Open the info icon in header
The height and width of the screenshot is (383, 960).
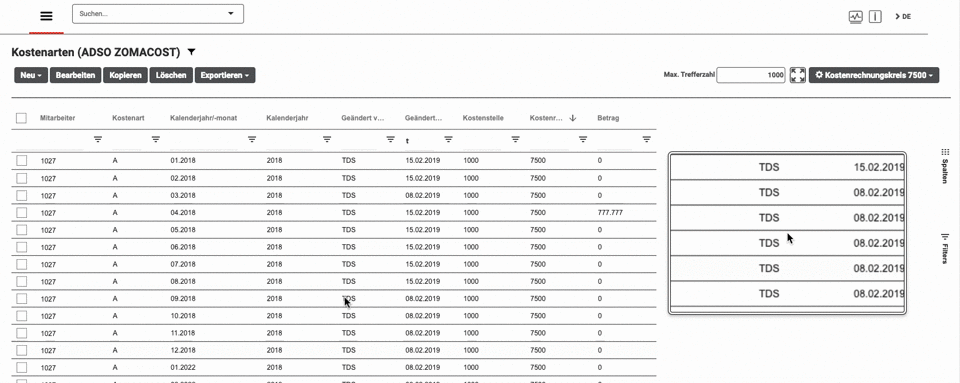875,17
